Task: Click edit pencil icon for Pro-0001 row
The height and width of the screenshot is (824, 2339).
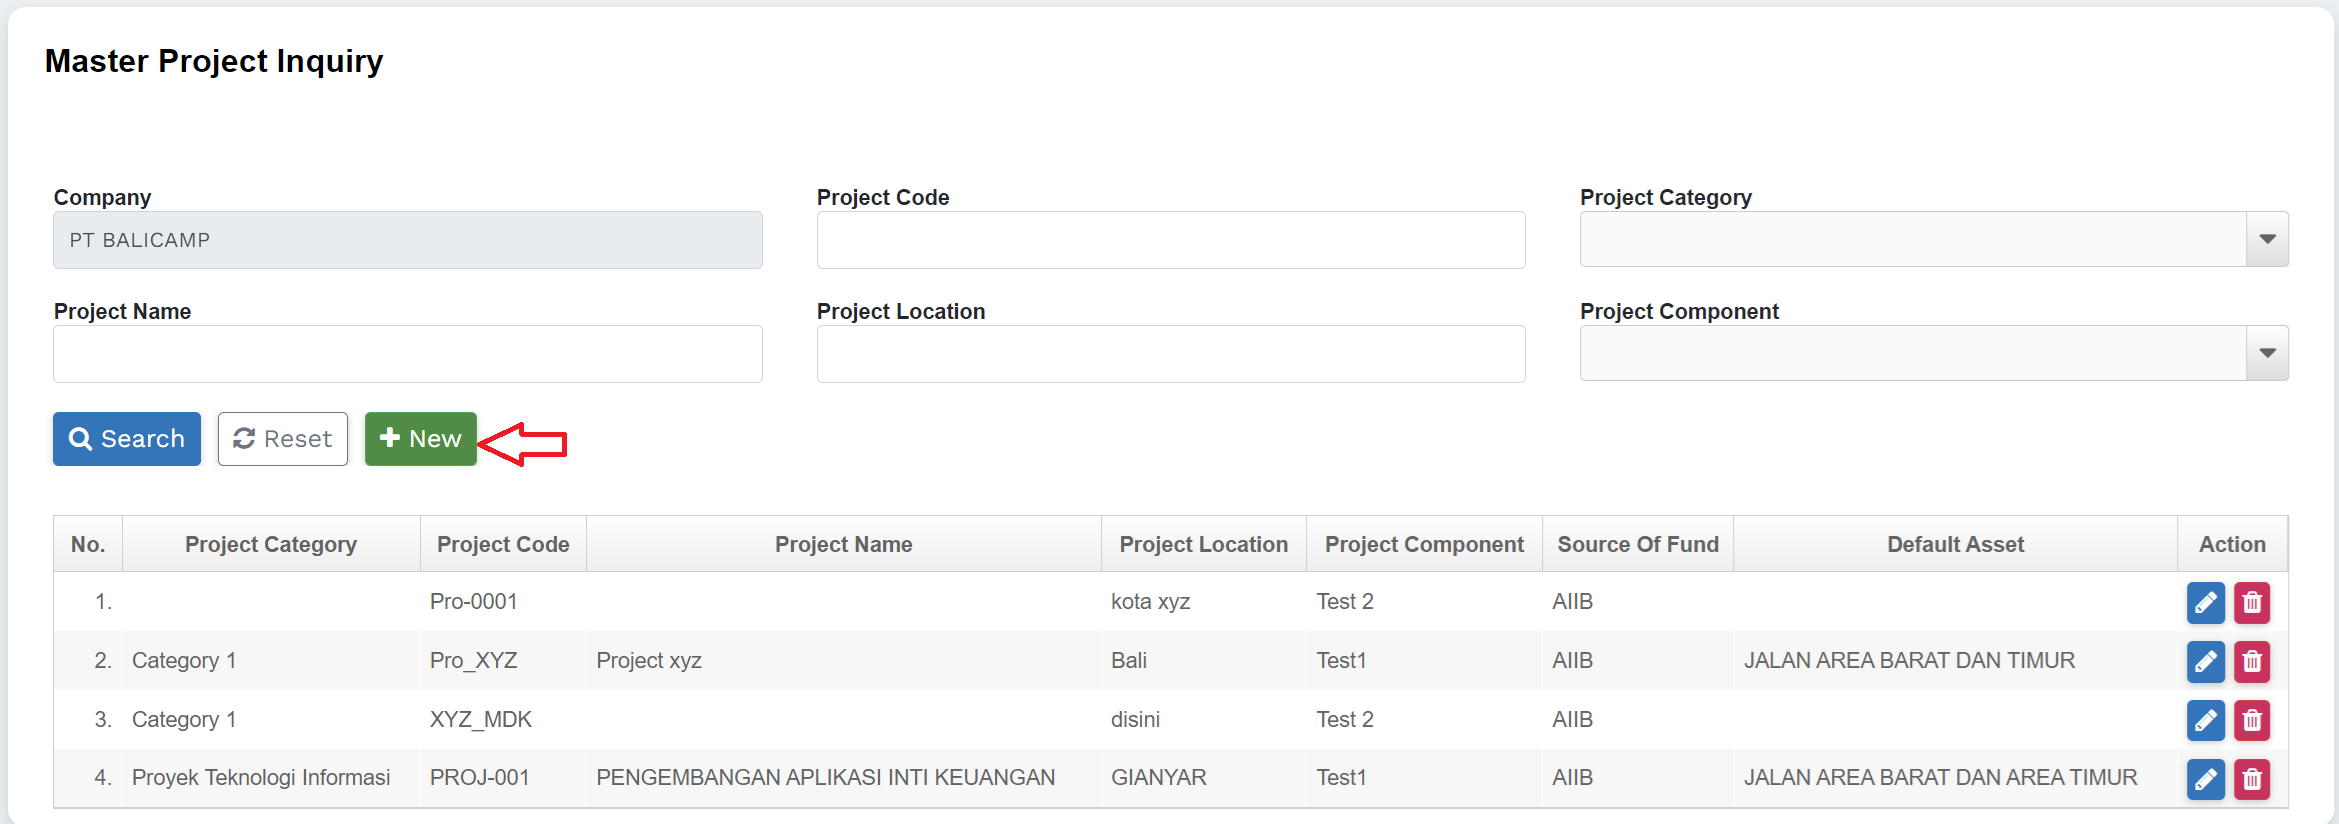Action: click(x=2205, y=603)
